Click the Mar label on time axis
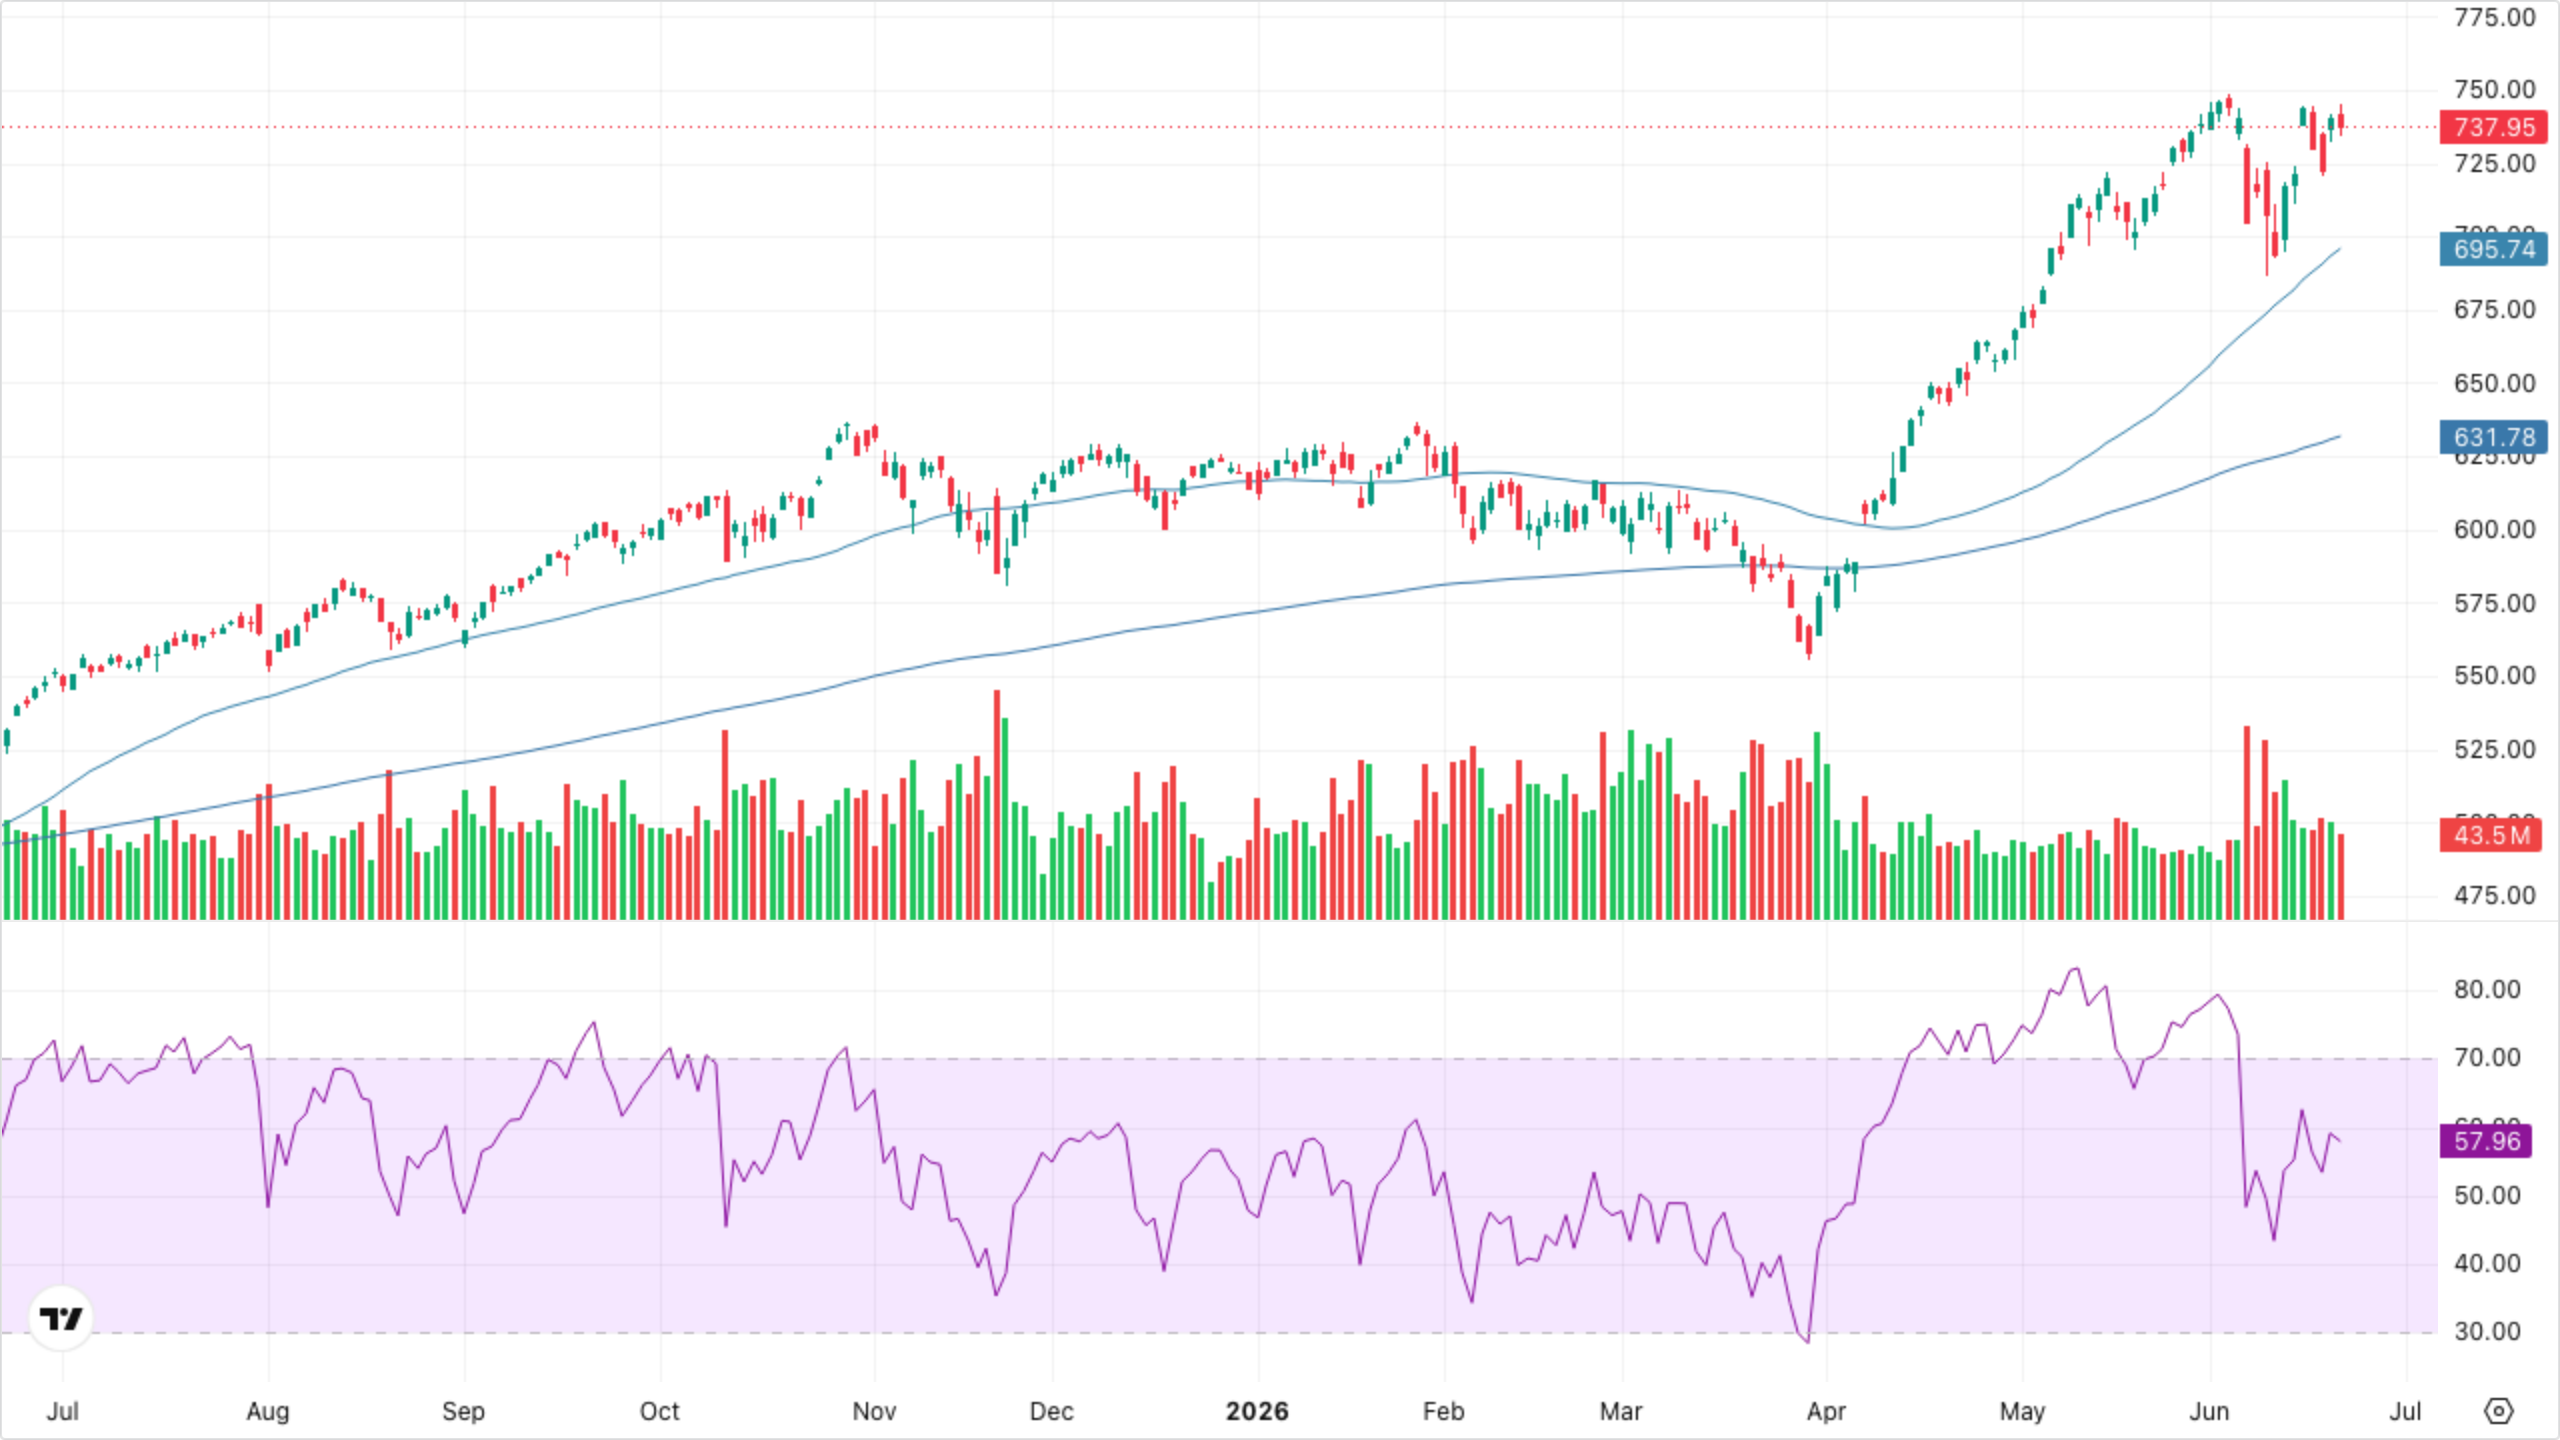The width and height of the screenshot is (2560, 1440). tap(1621, 1411)
